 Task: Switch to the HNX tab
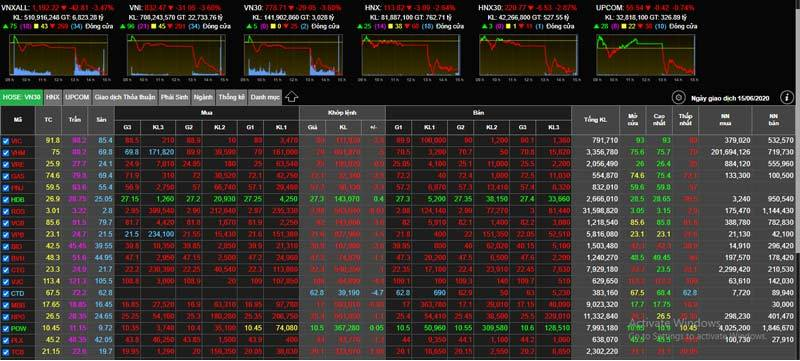[x=53, y=97]
